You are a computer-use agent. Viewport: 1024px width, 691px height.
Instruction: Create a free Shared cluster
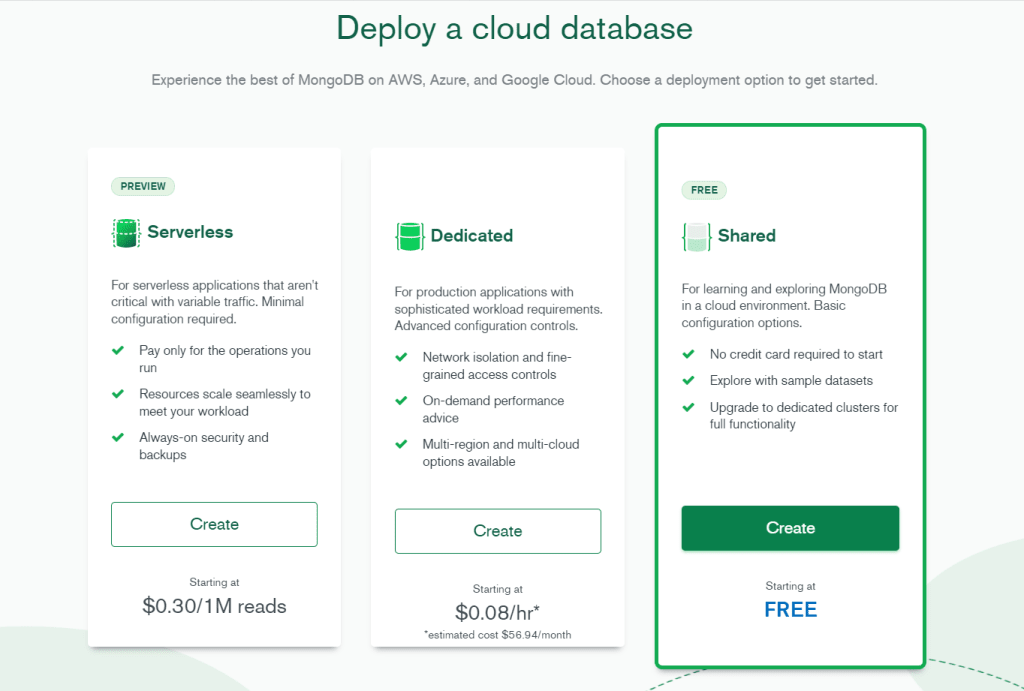790,528
